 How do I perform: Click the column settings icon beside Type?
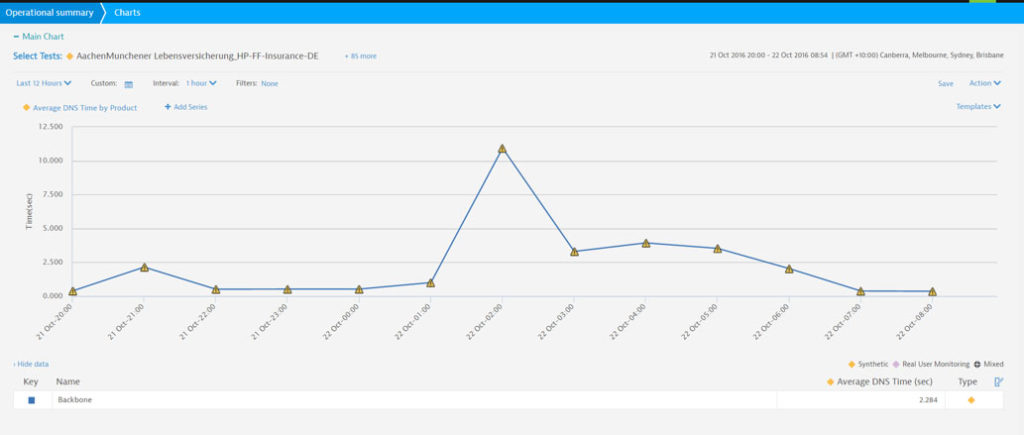(998, 382)
